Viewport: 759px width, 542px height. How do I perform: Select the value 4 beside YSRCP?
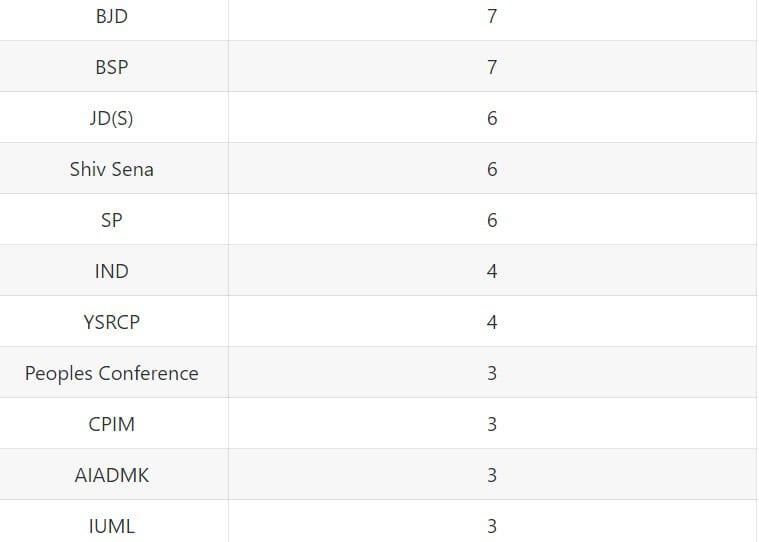[x=492, y=322]
